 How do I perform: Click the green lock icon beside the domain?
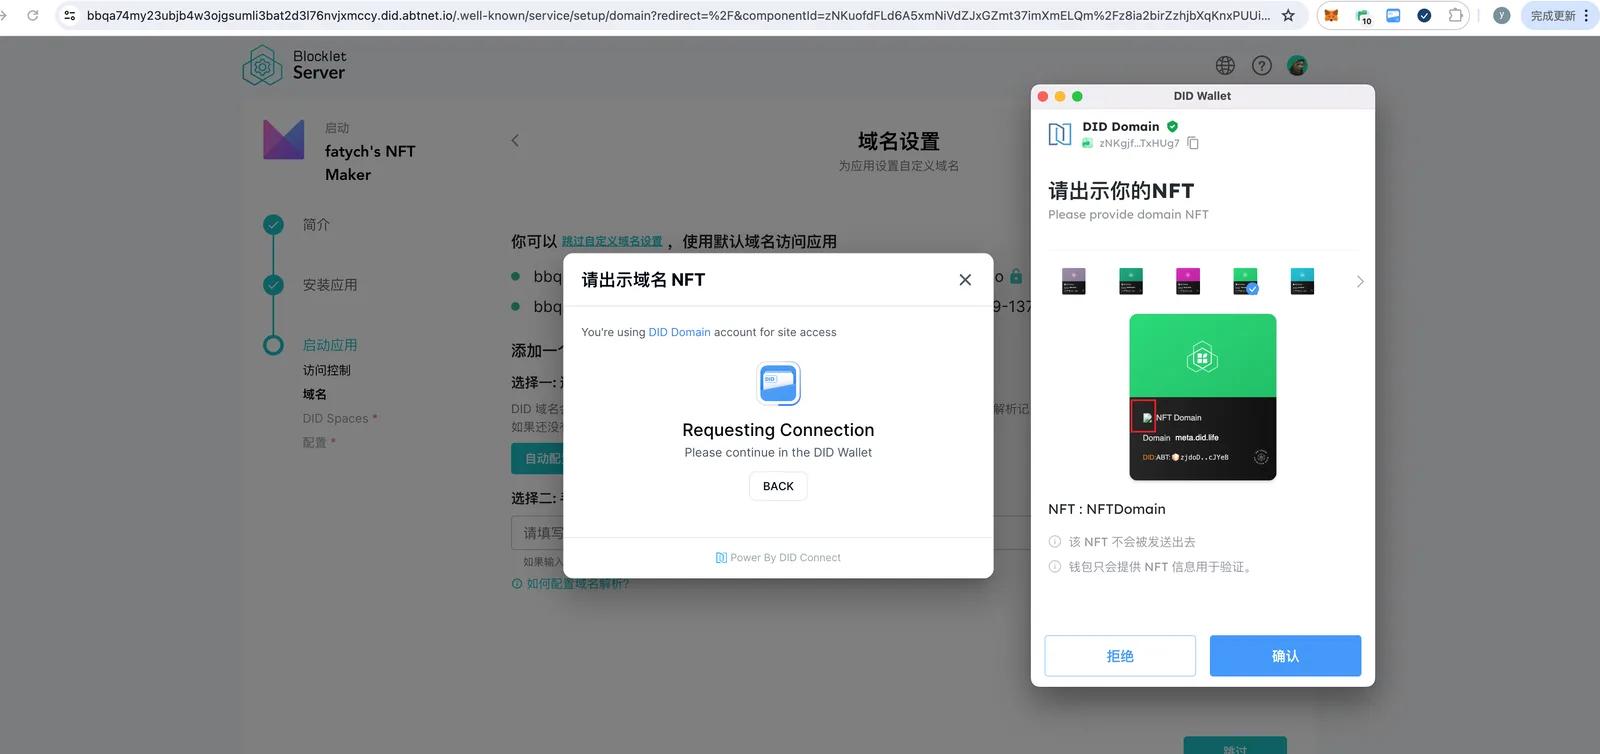click(x=1016, y=276)
